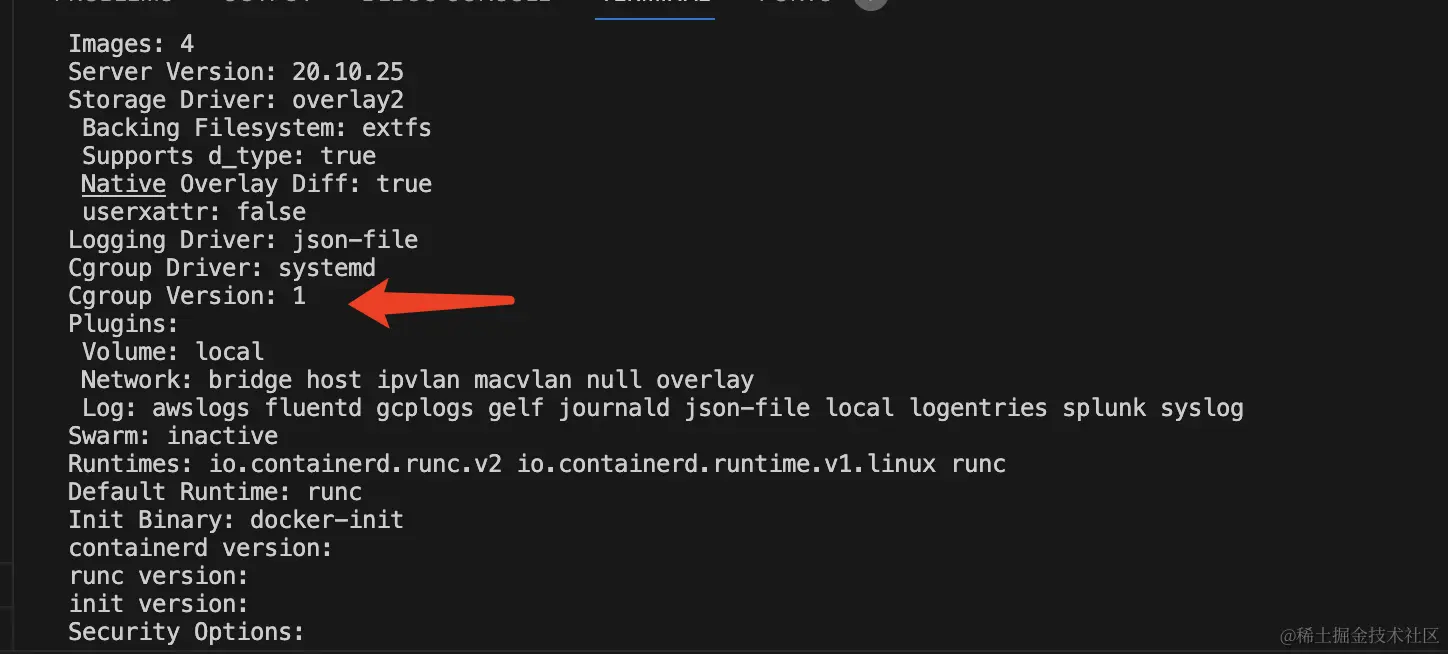Click 'Logging Driver: json-file' line
The width and height of the screenshot is (1448, 654).
pyautogui.click(x=243, y=240)
